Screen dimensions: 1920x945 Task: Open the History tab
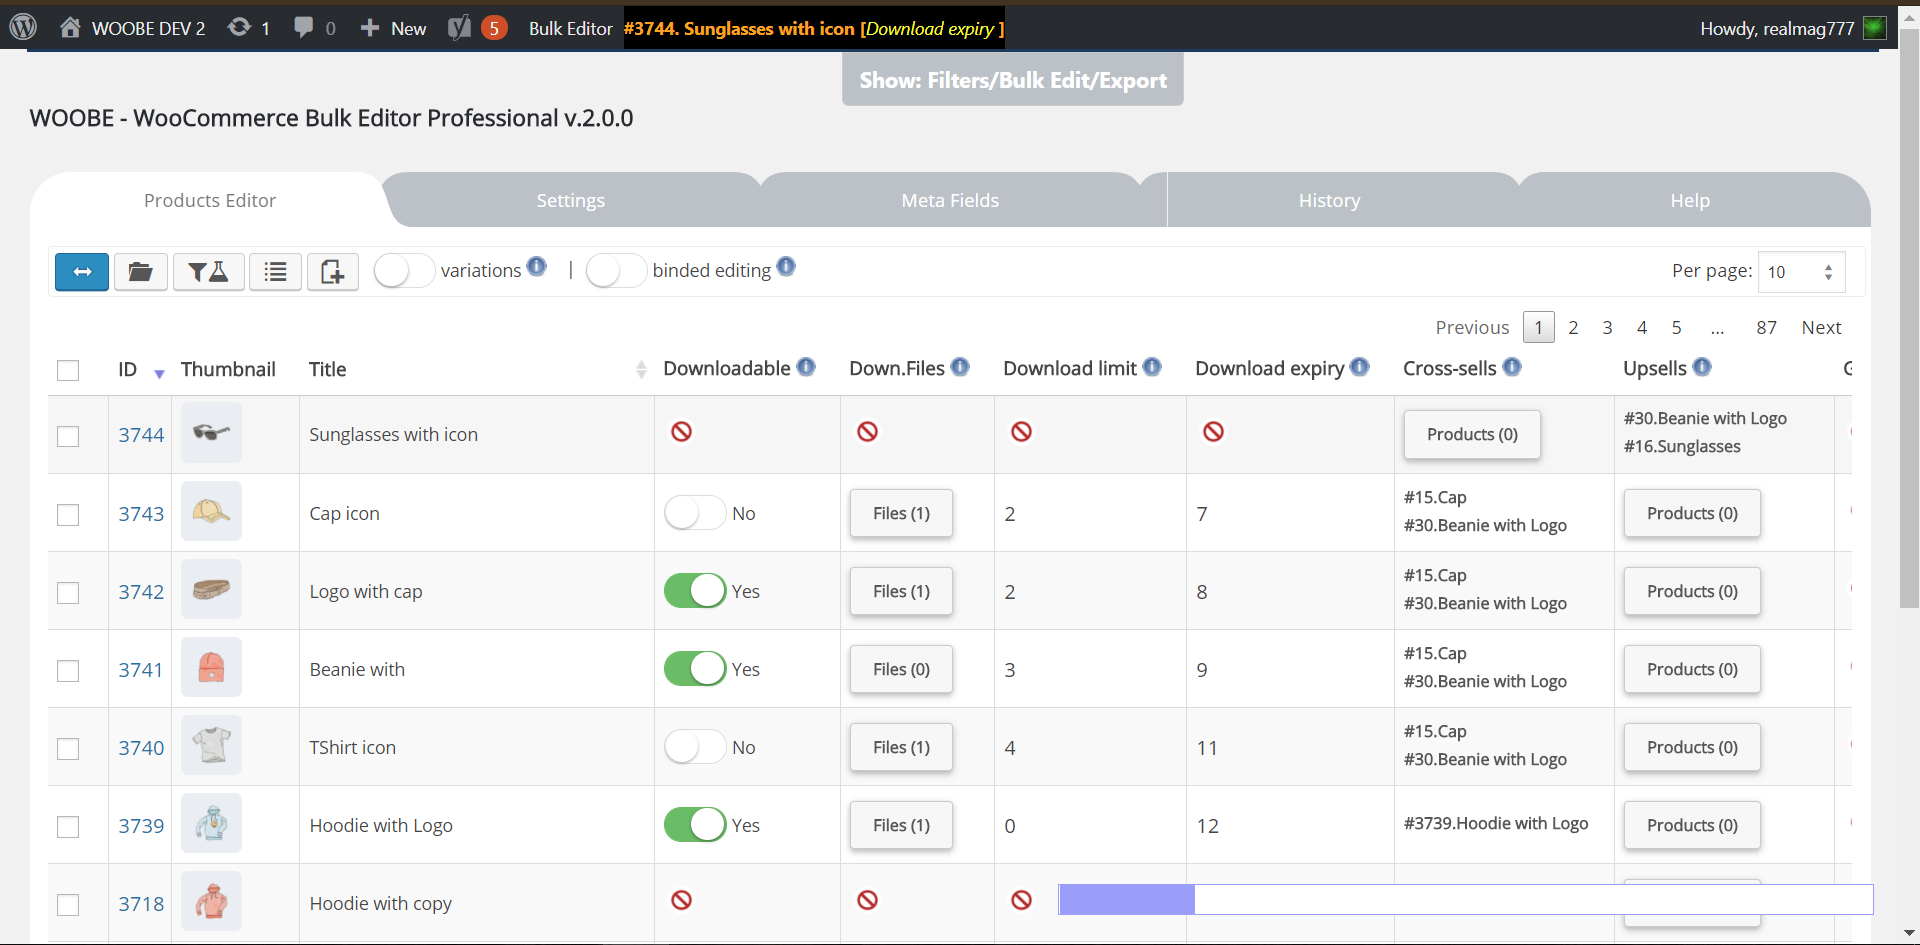click(1329, 201)
